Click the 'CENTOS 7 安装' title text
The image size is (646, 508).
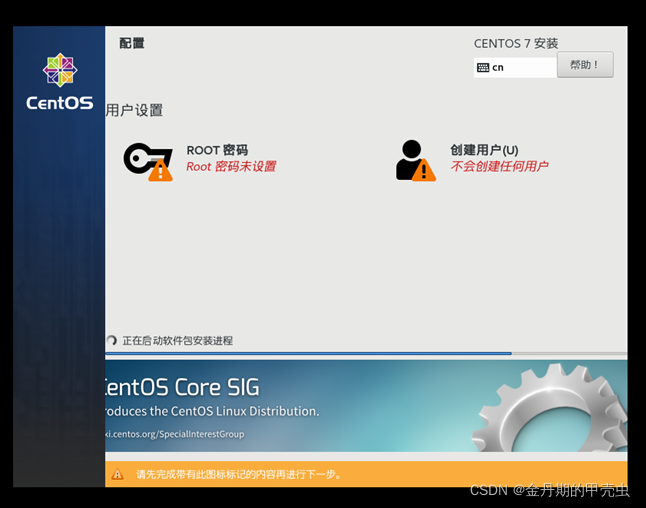pos(516,43)
